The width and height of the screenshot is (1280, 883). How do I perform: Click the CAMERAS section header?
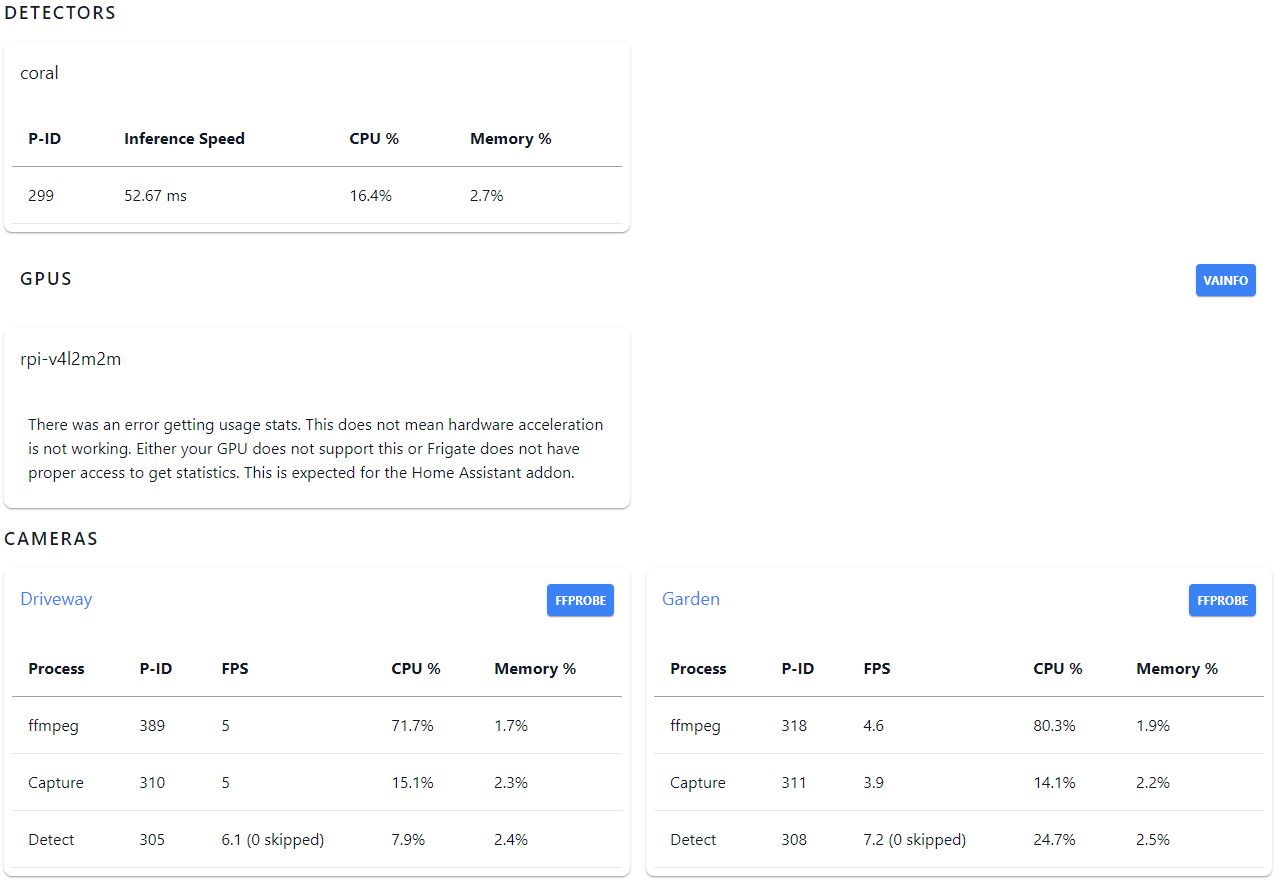click(51, 538)
